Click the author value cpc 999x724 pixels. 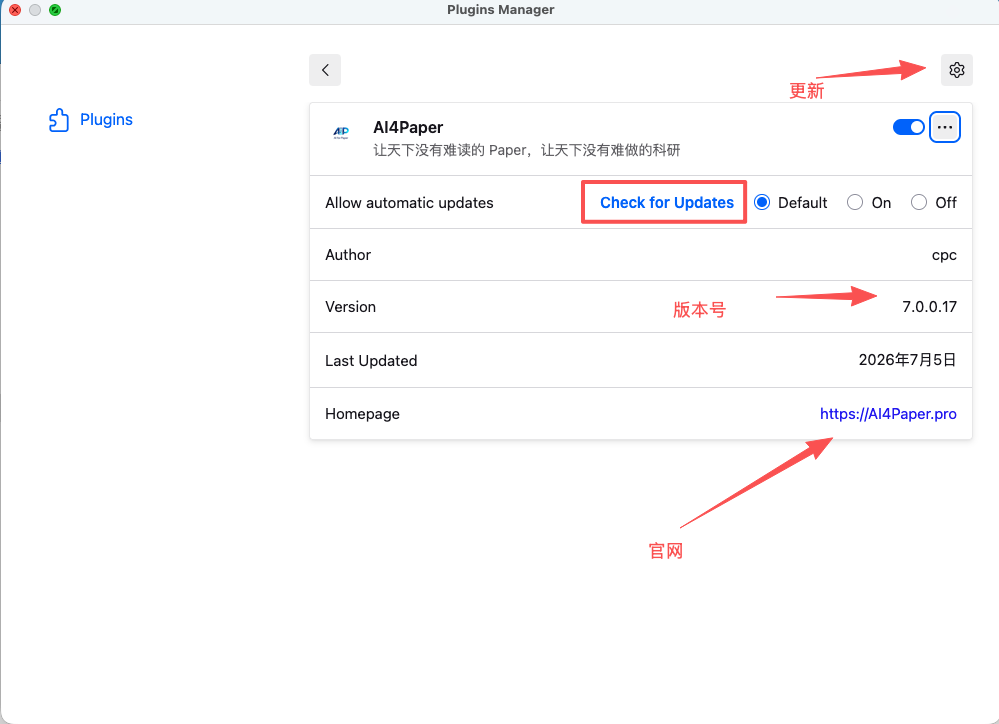[944, 255]
